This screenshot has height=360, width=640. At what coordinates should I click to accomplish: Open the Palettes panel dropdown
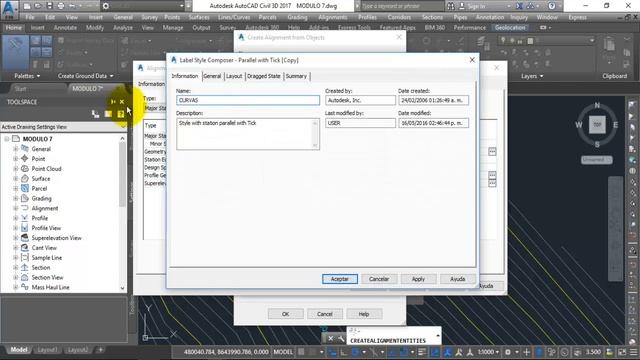coord(27,76)
